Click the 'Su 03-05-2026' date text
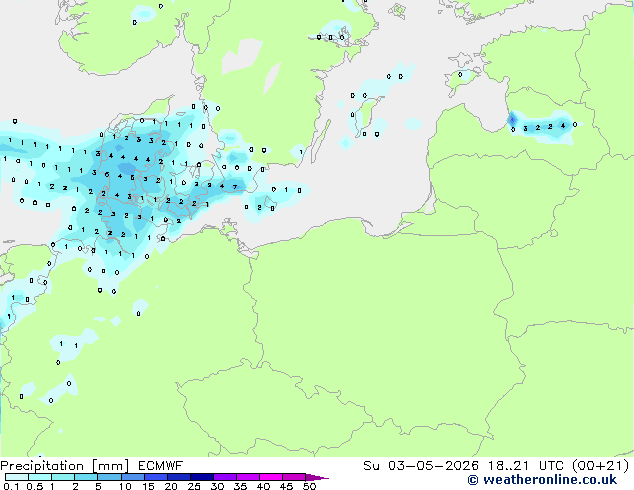634x490 pixels. coord(421,466)
